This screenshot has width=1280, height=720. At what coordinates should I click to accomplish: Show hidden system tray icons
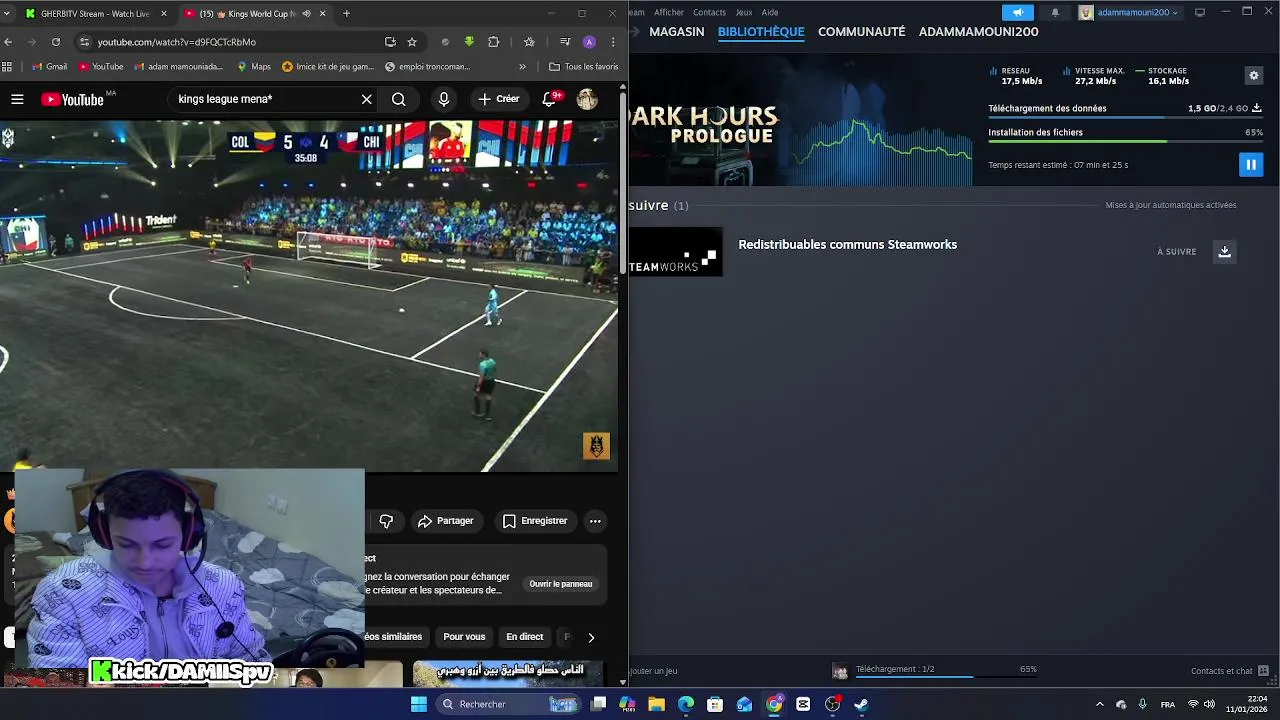coord(1099,704)
